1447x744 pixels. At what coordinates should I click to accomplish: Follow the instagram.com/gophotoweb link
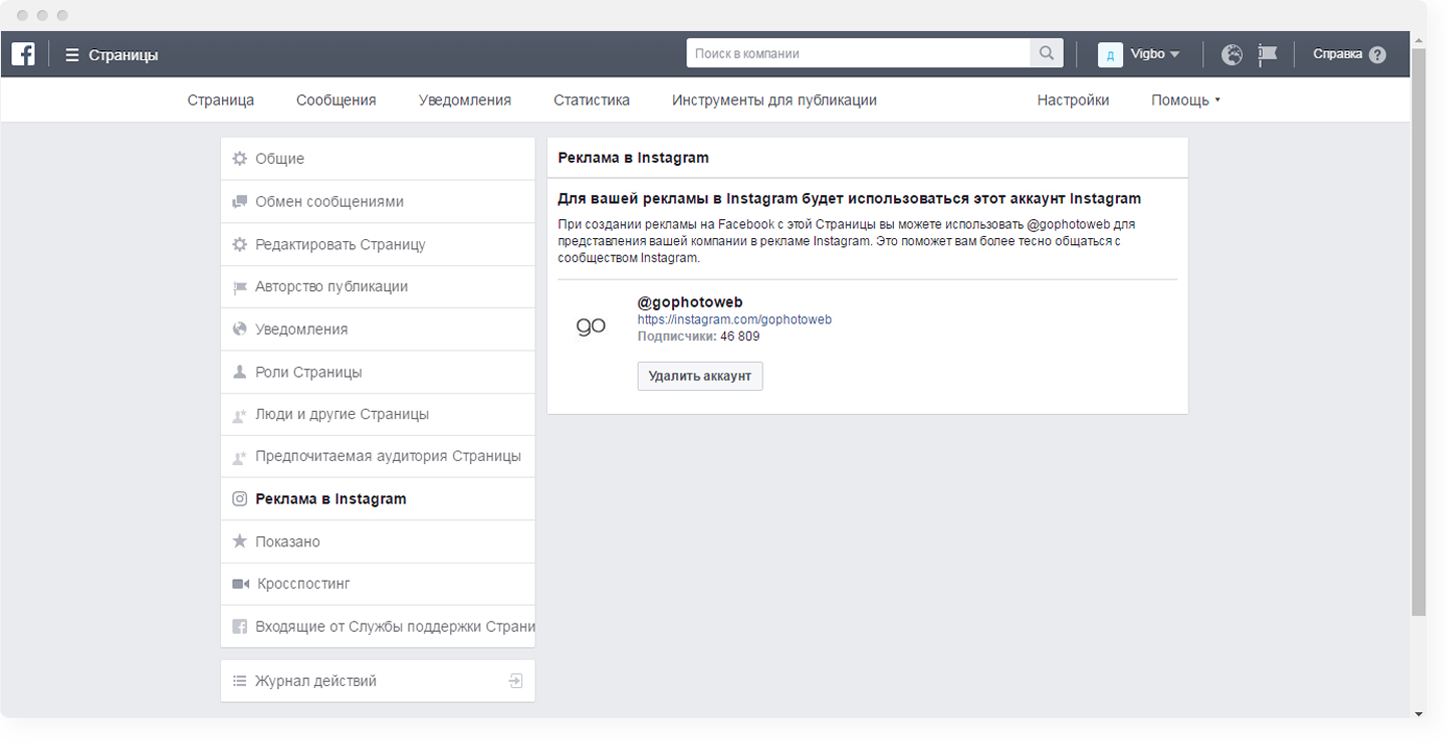(x=735, y=320)
